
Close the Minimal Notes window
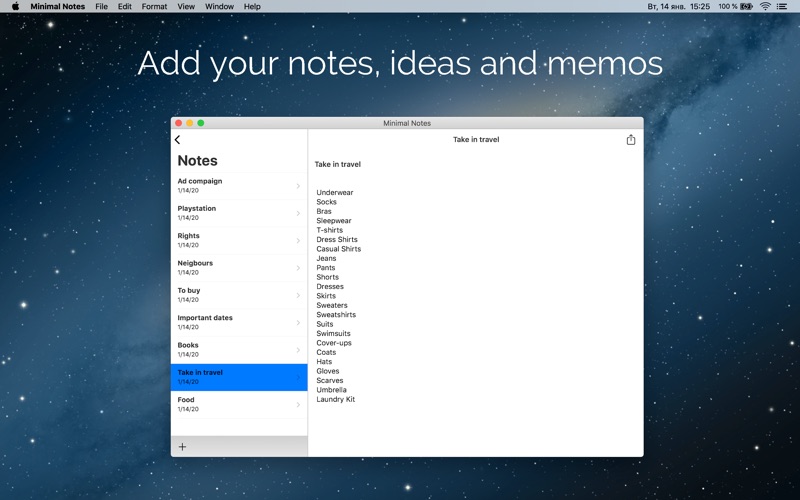pos(179,123)
